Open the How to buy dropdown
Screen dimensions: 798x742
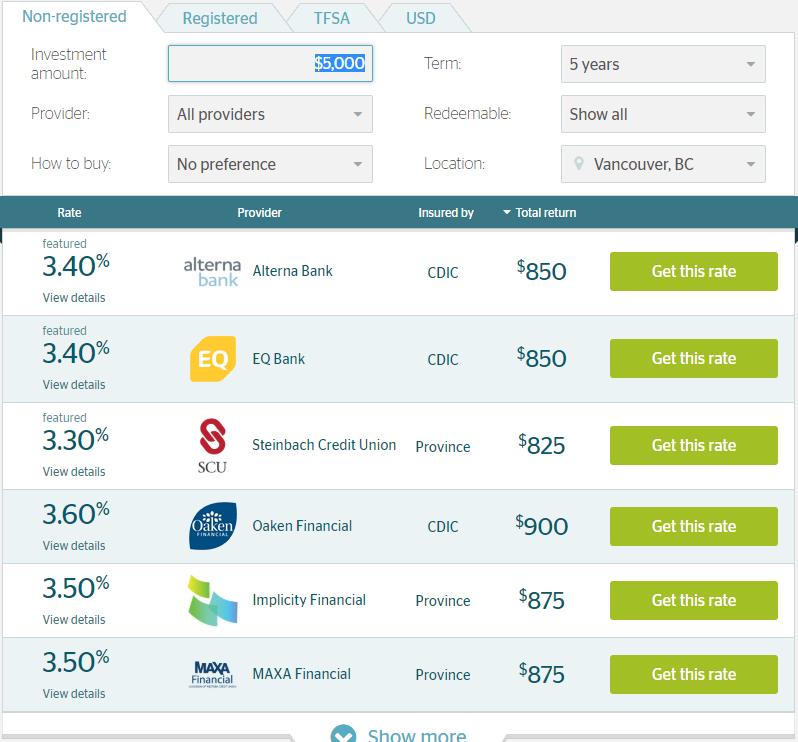point(270,164)
